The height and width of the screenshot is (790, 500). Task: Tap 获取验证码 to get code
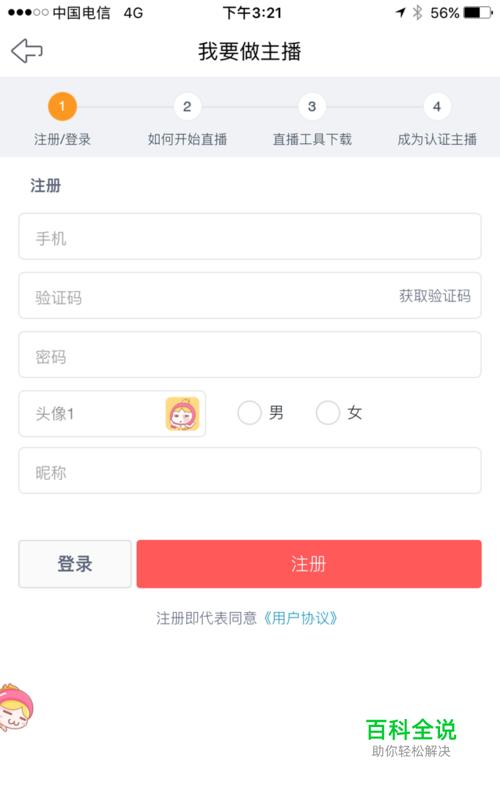pos(435,296)
